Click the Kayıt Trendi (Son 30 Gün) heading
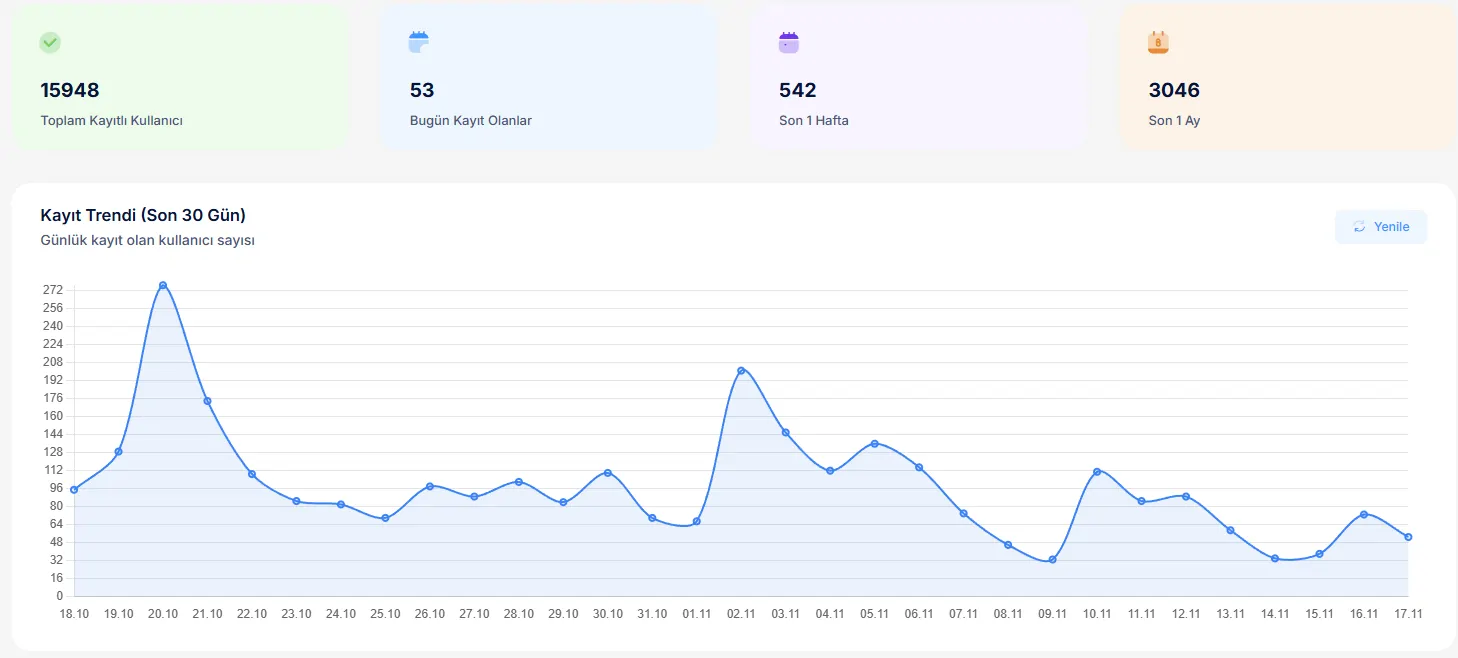The height and width of the screenshot is (658, 1458). pyautogui.click(x=143, y=215)
